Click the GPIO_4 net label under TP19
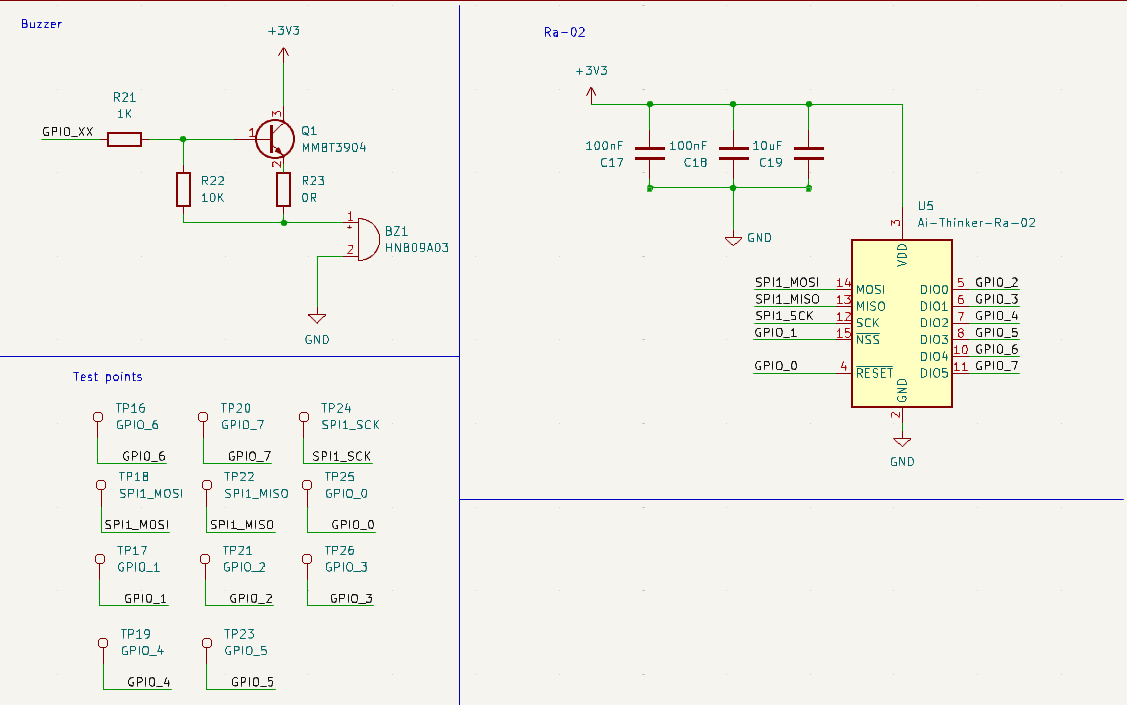 pyautogui.click(x=149, y=682)
